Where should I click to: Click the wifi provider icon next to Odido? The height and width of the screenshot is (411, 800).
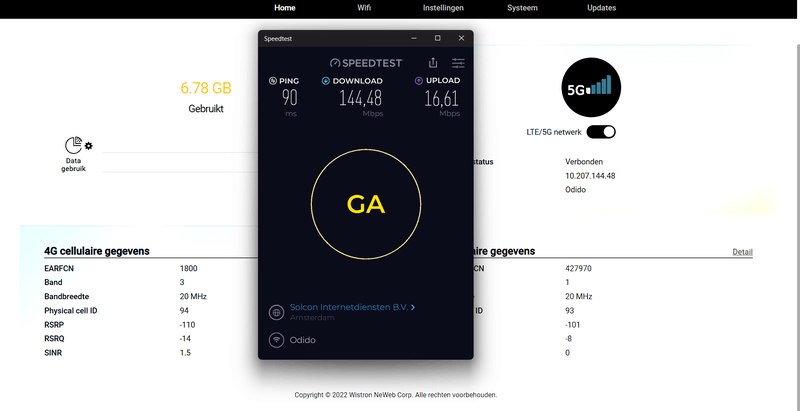click(277, 340)
